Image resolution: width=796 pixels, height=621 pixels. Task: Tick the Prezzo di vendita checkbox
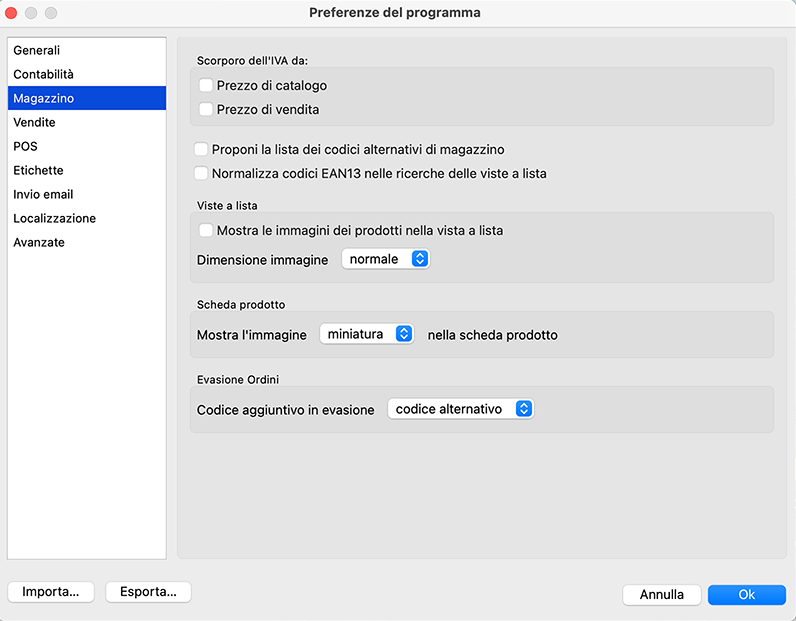(206, 110)
